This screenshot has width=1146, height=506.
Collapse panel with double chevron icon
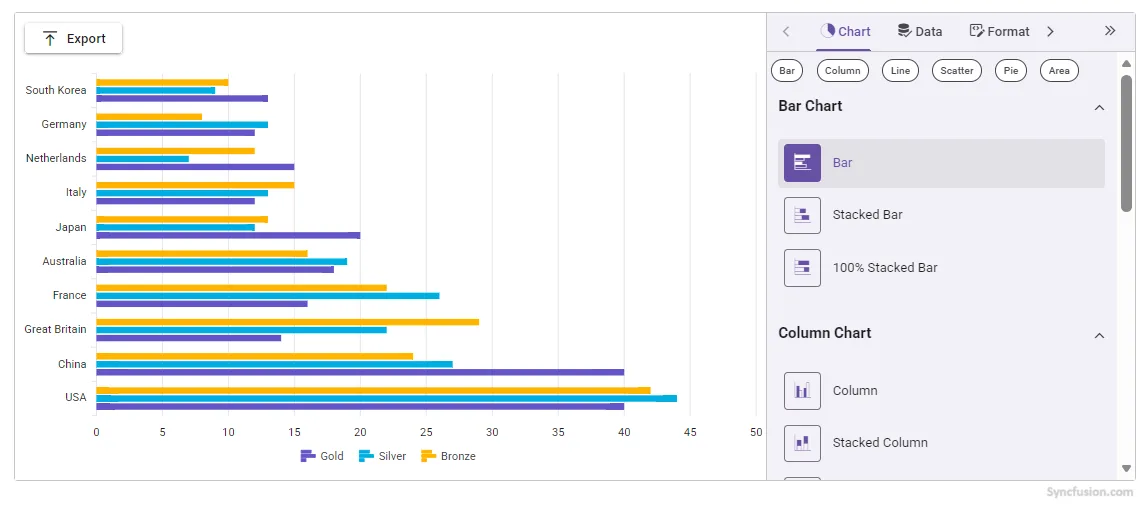[x=1109, y=31]
